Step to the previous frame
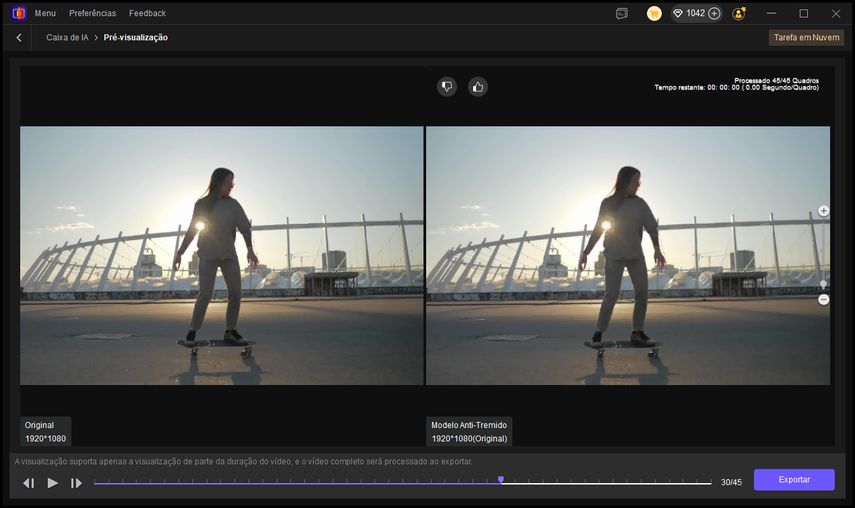Image resolution: width=855 pixels, height=508 pixels. coord(29,483)
